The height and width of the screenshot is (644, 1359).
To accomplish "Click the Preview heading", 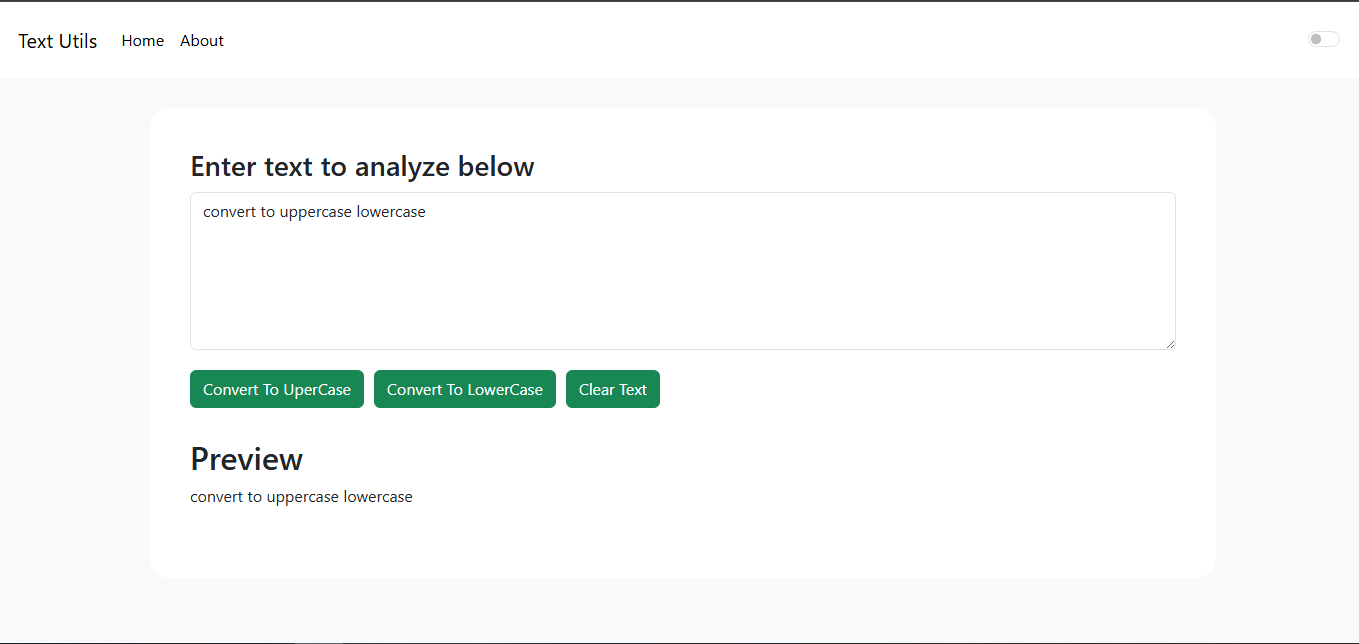I will 247,459.
